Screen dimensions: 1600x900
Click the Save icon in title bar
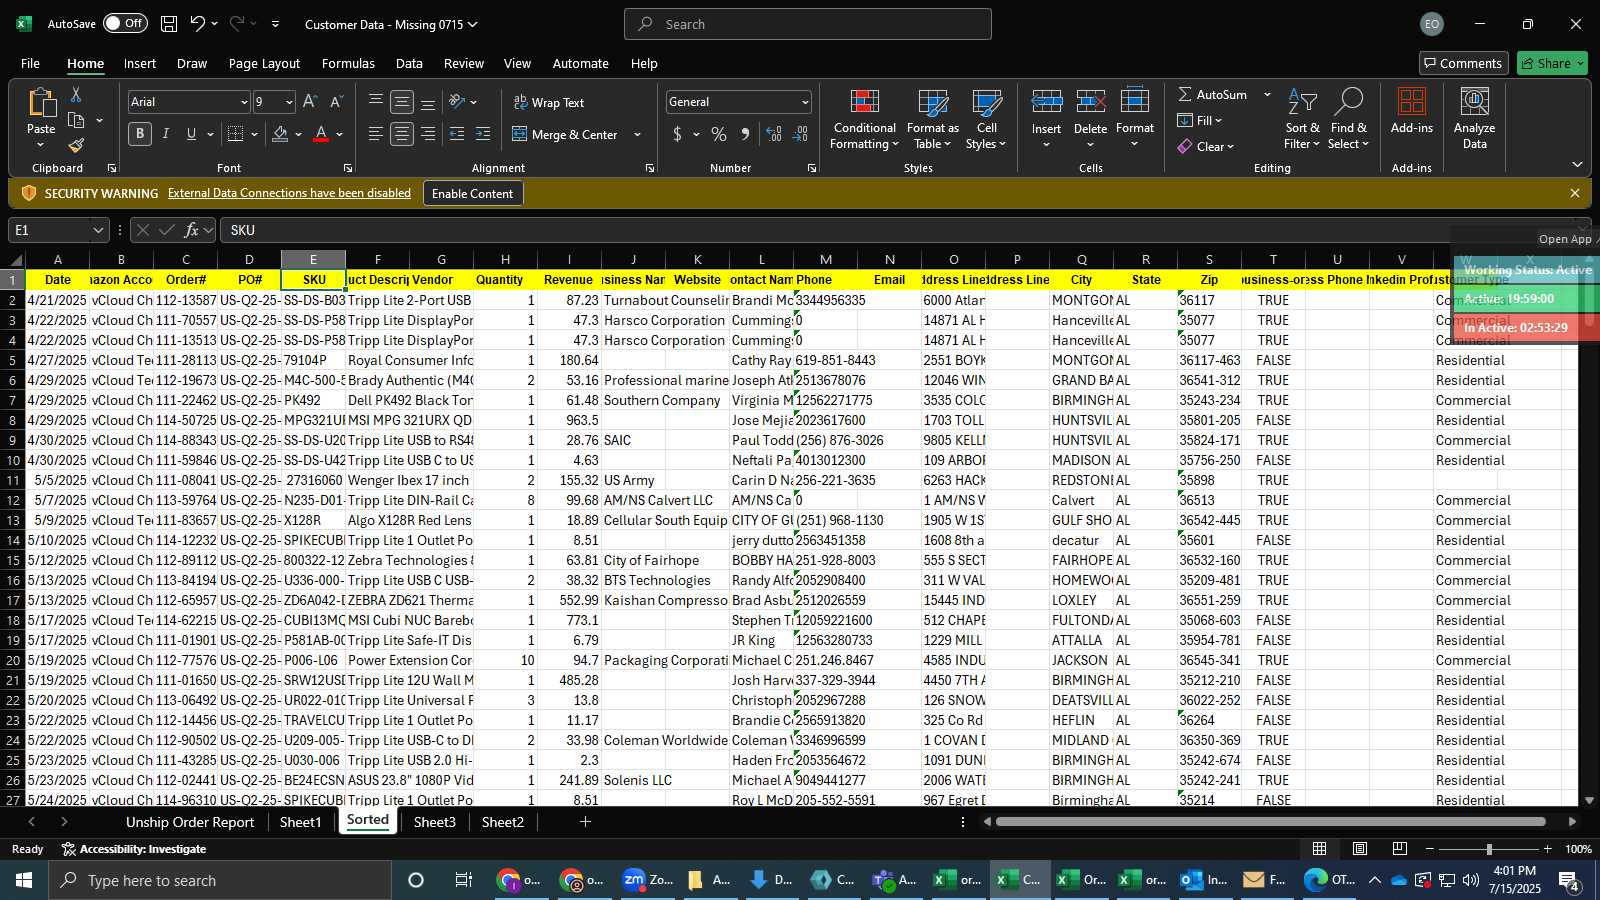(x=169, y=24)
